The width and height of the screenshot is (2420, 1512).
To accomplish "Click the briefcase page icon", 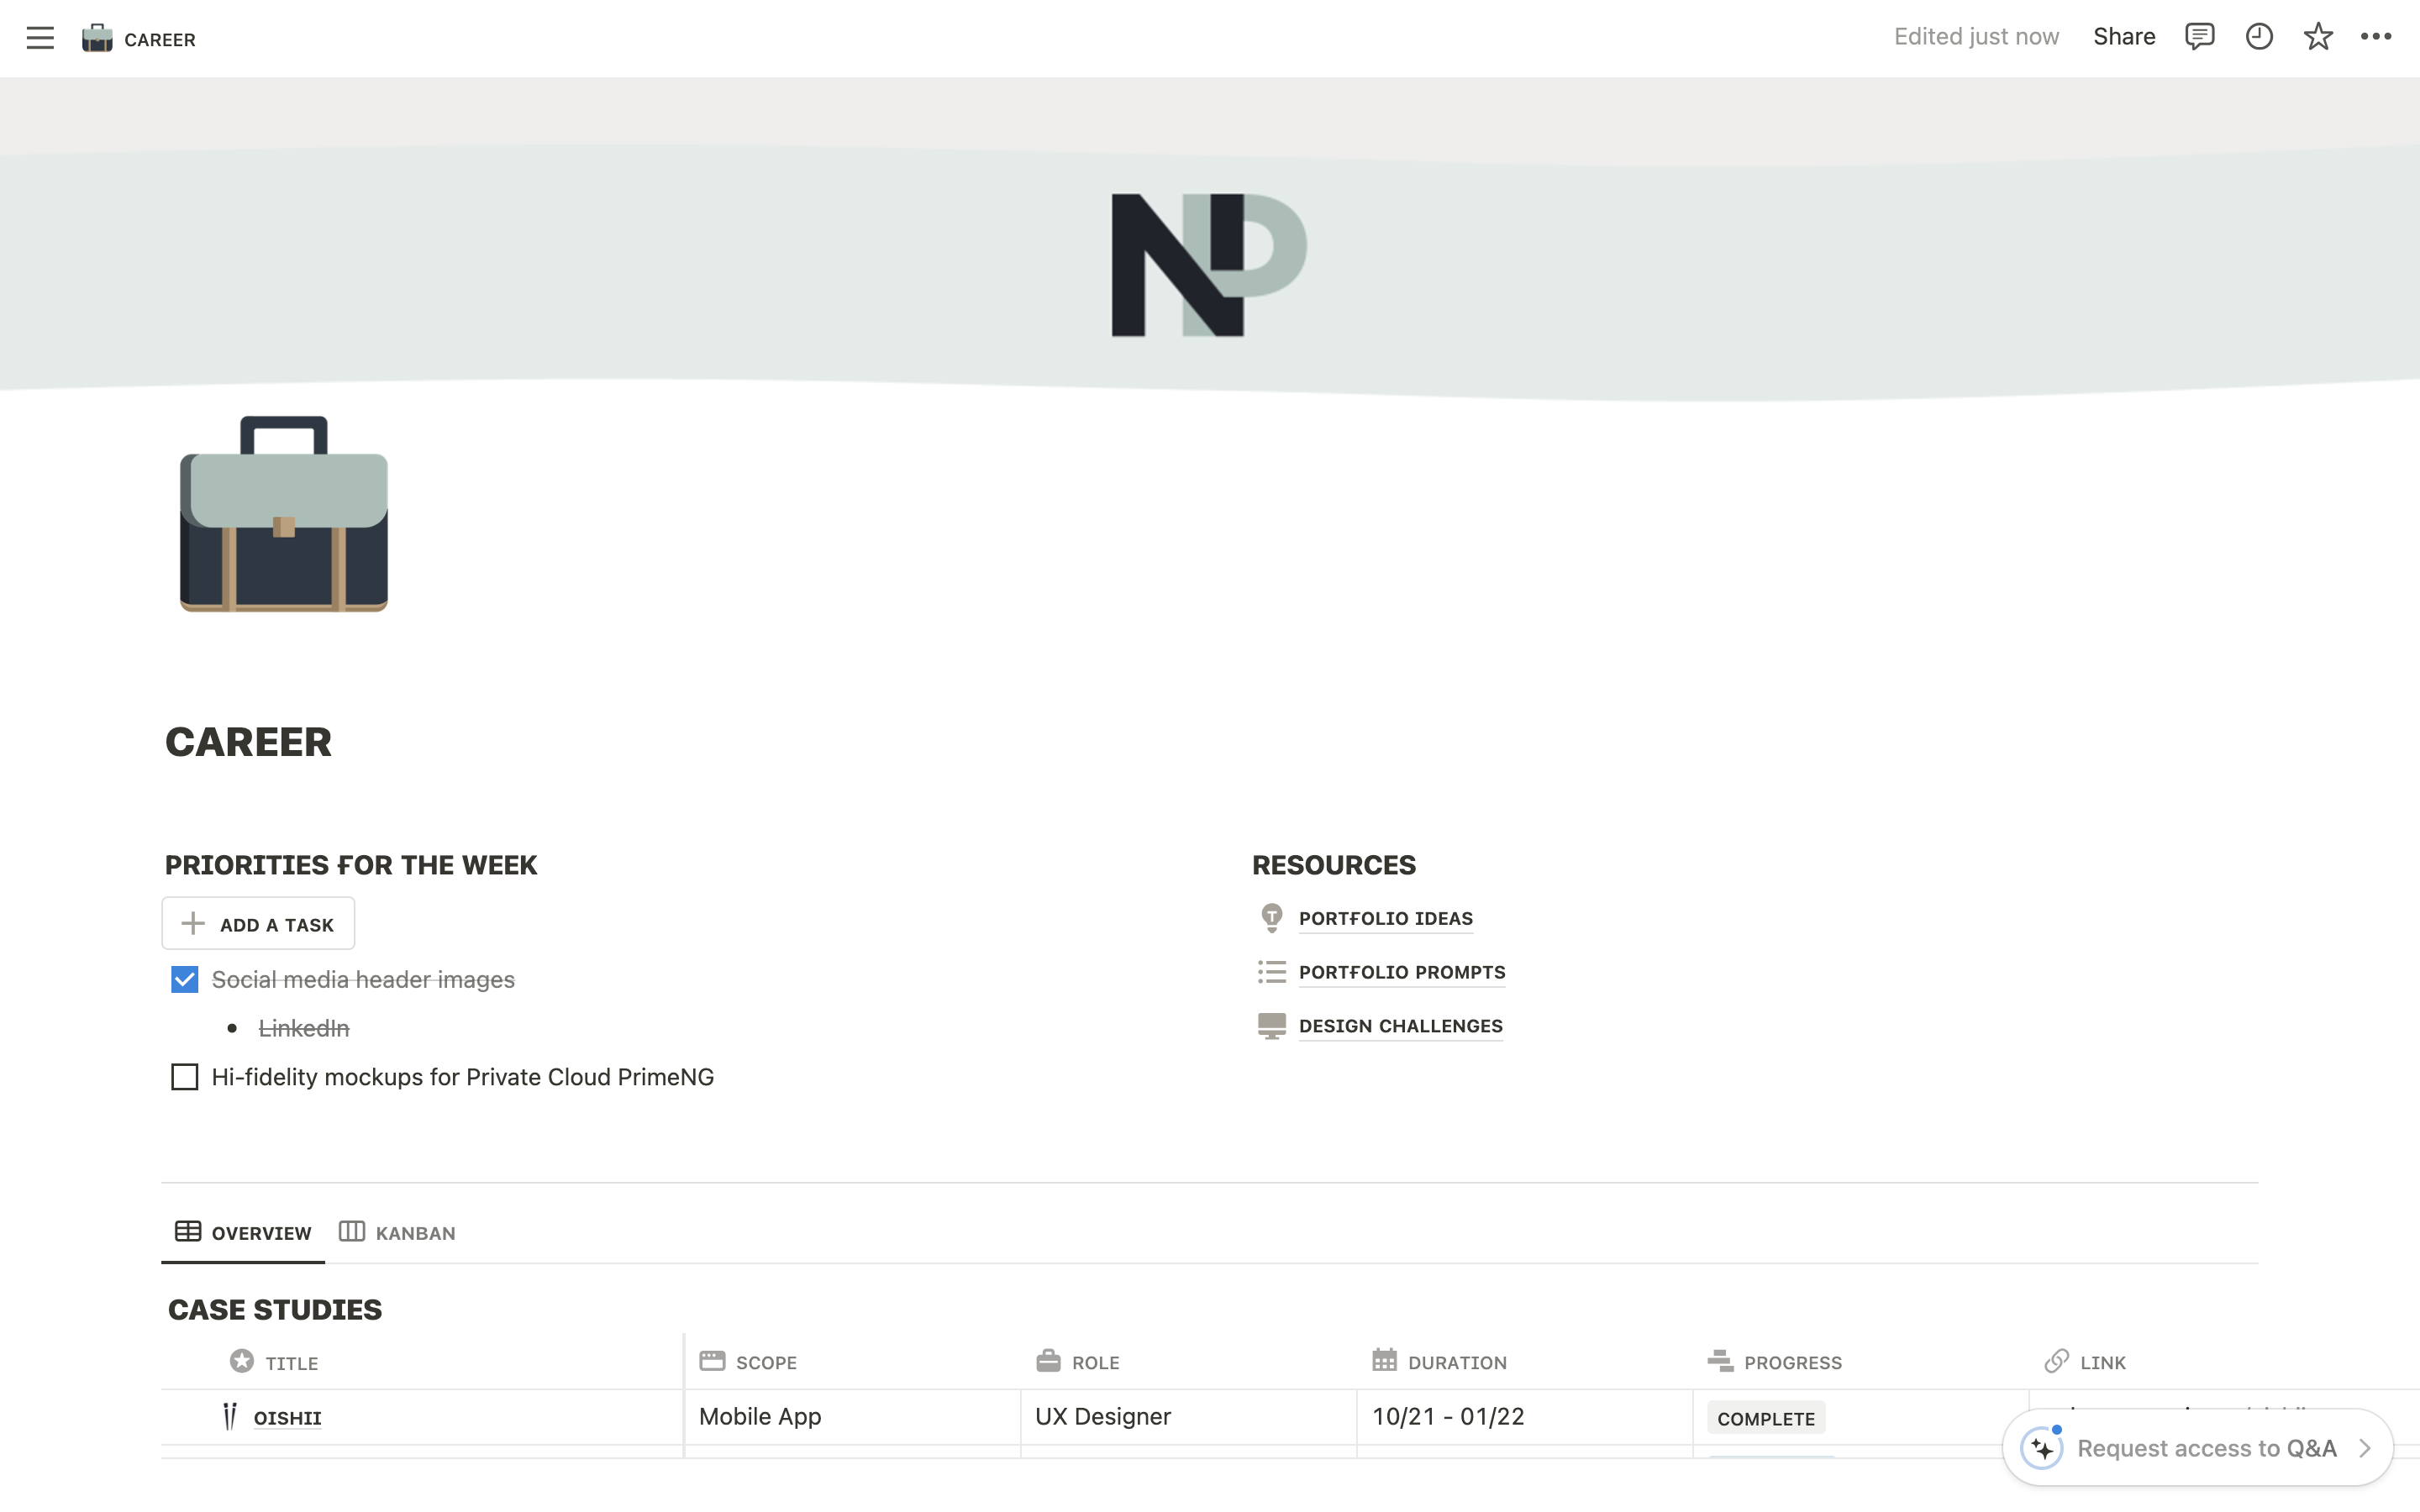I will [284, 514].
